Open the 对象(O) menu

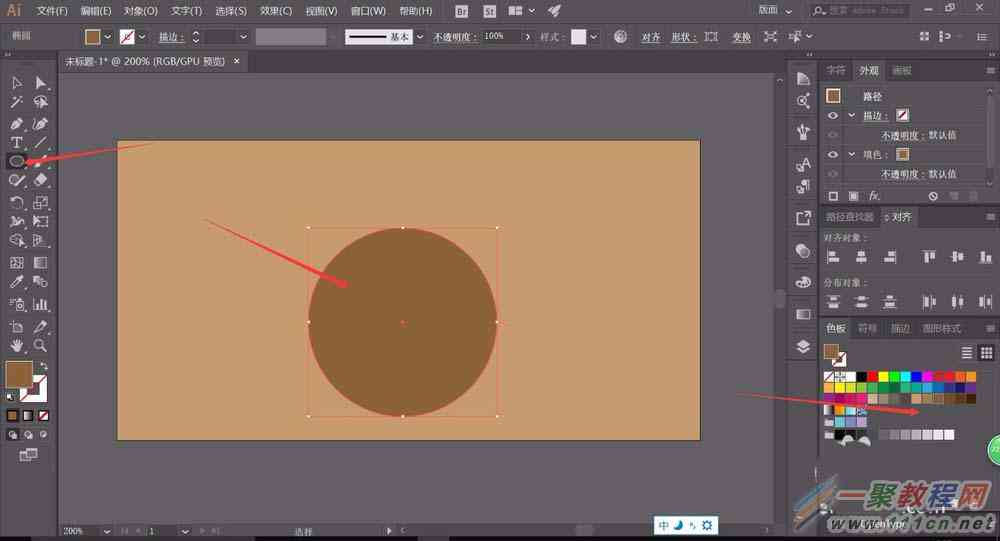pyautogui.click(x=140, y=11)
